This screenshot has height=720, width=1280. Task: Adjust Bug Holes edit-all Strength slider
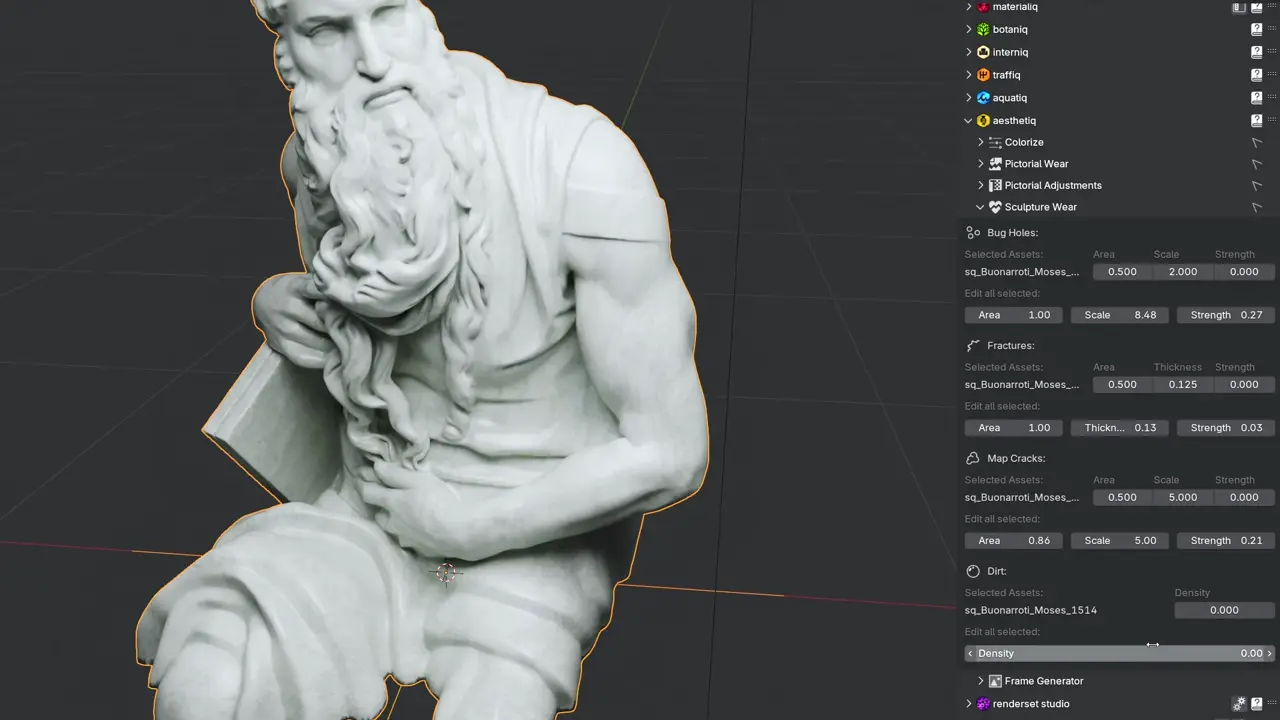click(1226, 315)
